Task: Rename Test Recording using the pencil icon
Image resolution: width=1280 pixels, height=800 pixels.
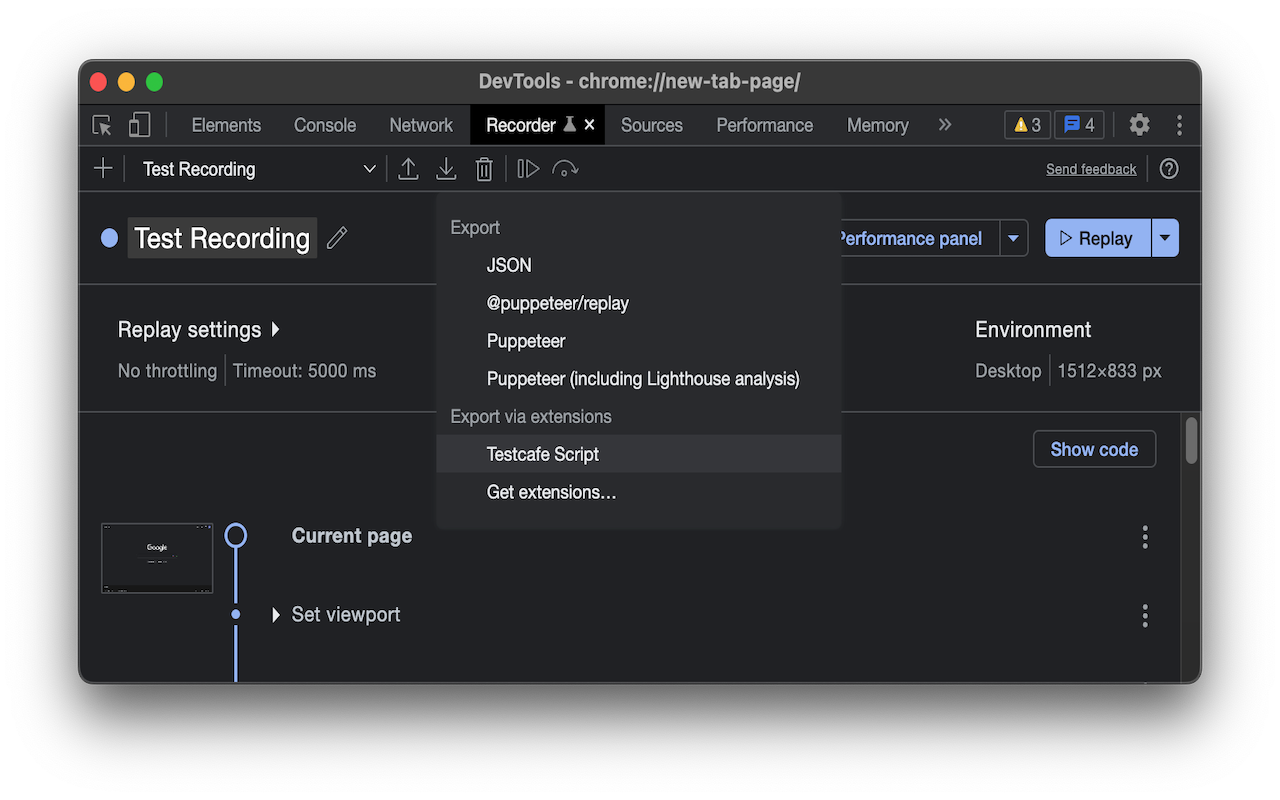Action: point(336,238)
